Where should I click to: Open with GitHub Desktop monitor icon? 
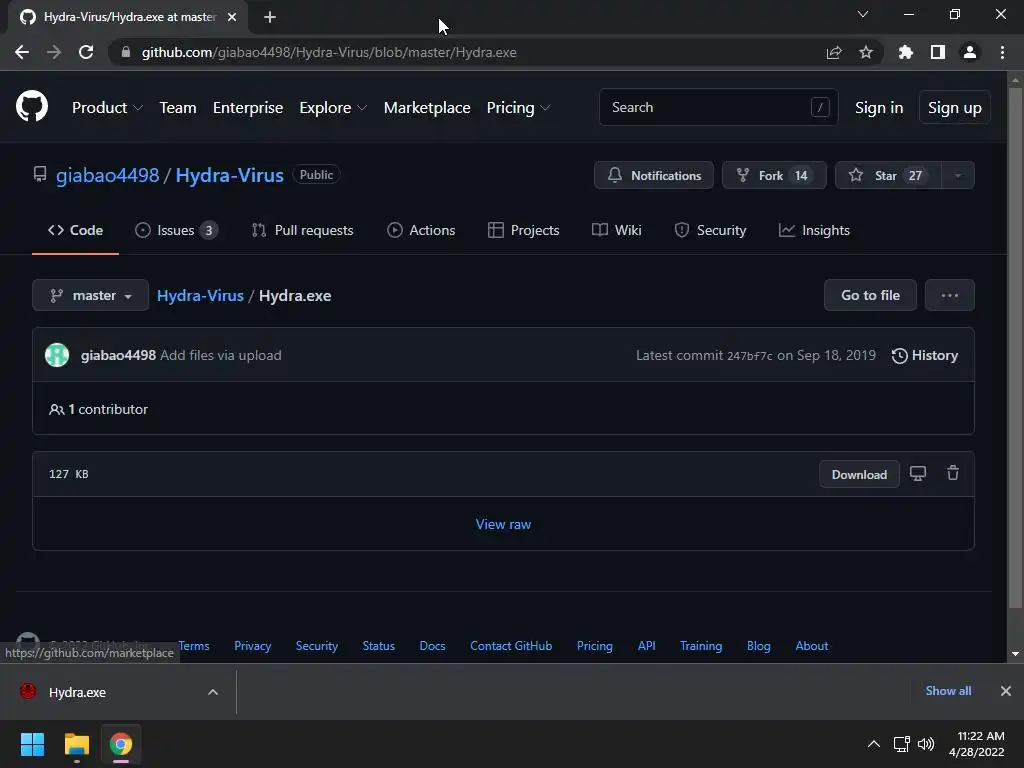point(918,473)
